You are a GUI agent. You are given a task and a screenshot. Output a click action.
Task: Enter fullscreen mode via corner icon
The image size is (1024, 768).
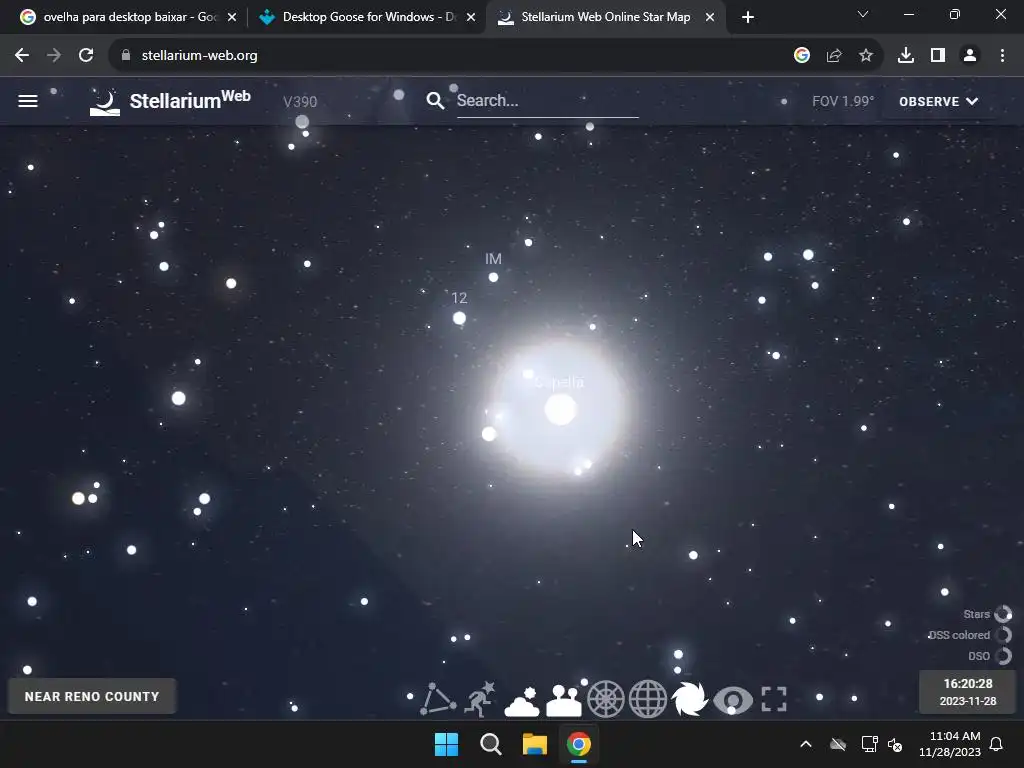click(774, 699)
